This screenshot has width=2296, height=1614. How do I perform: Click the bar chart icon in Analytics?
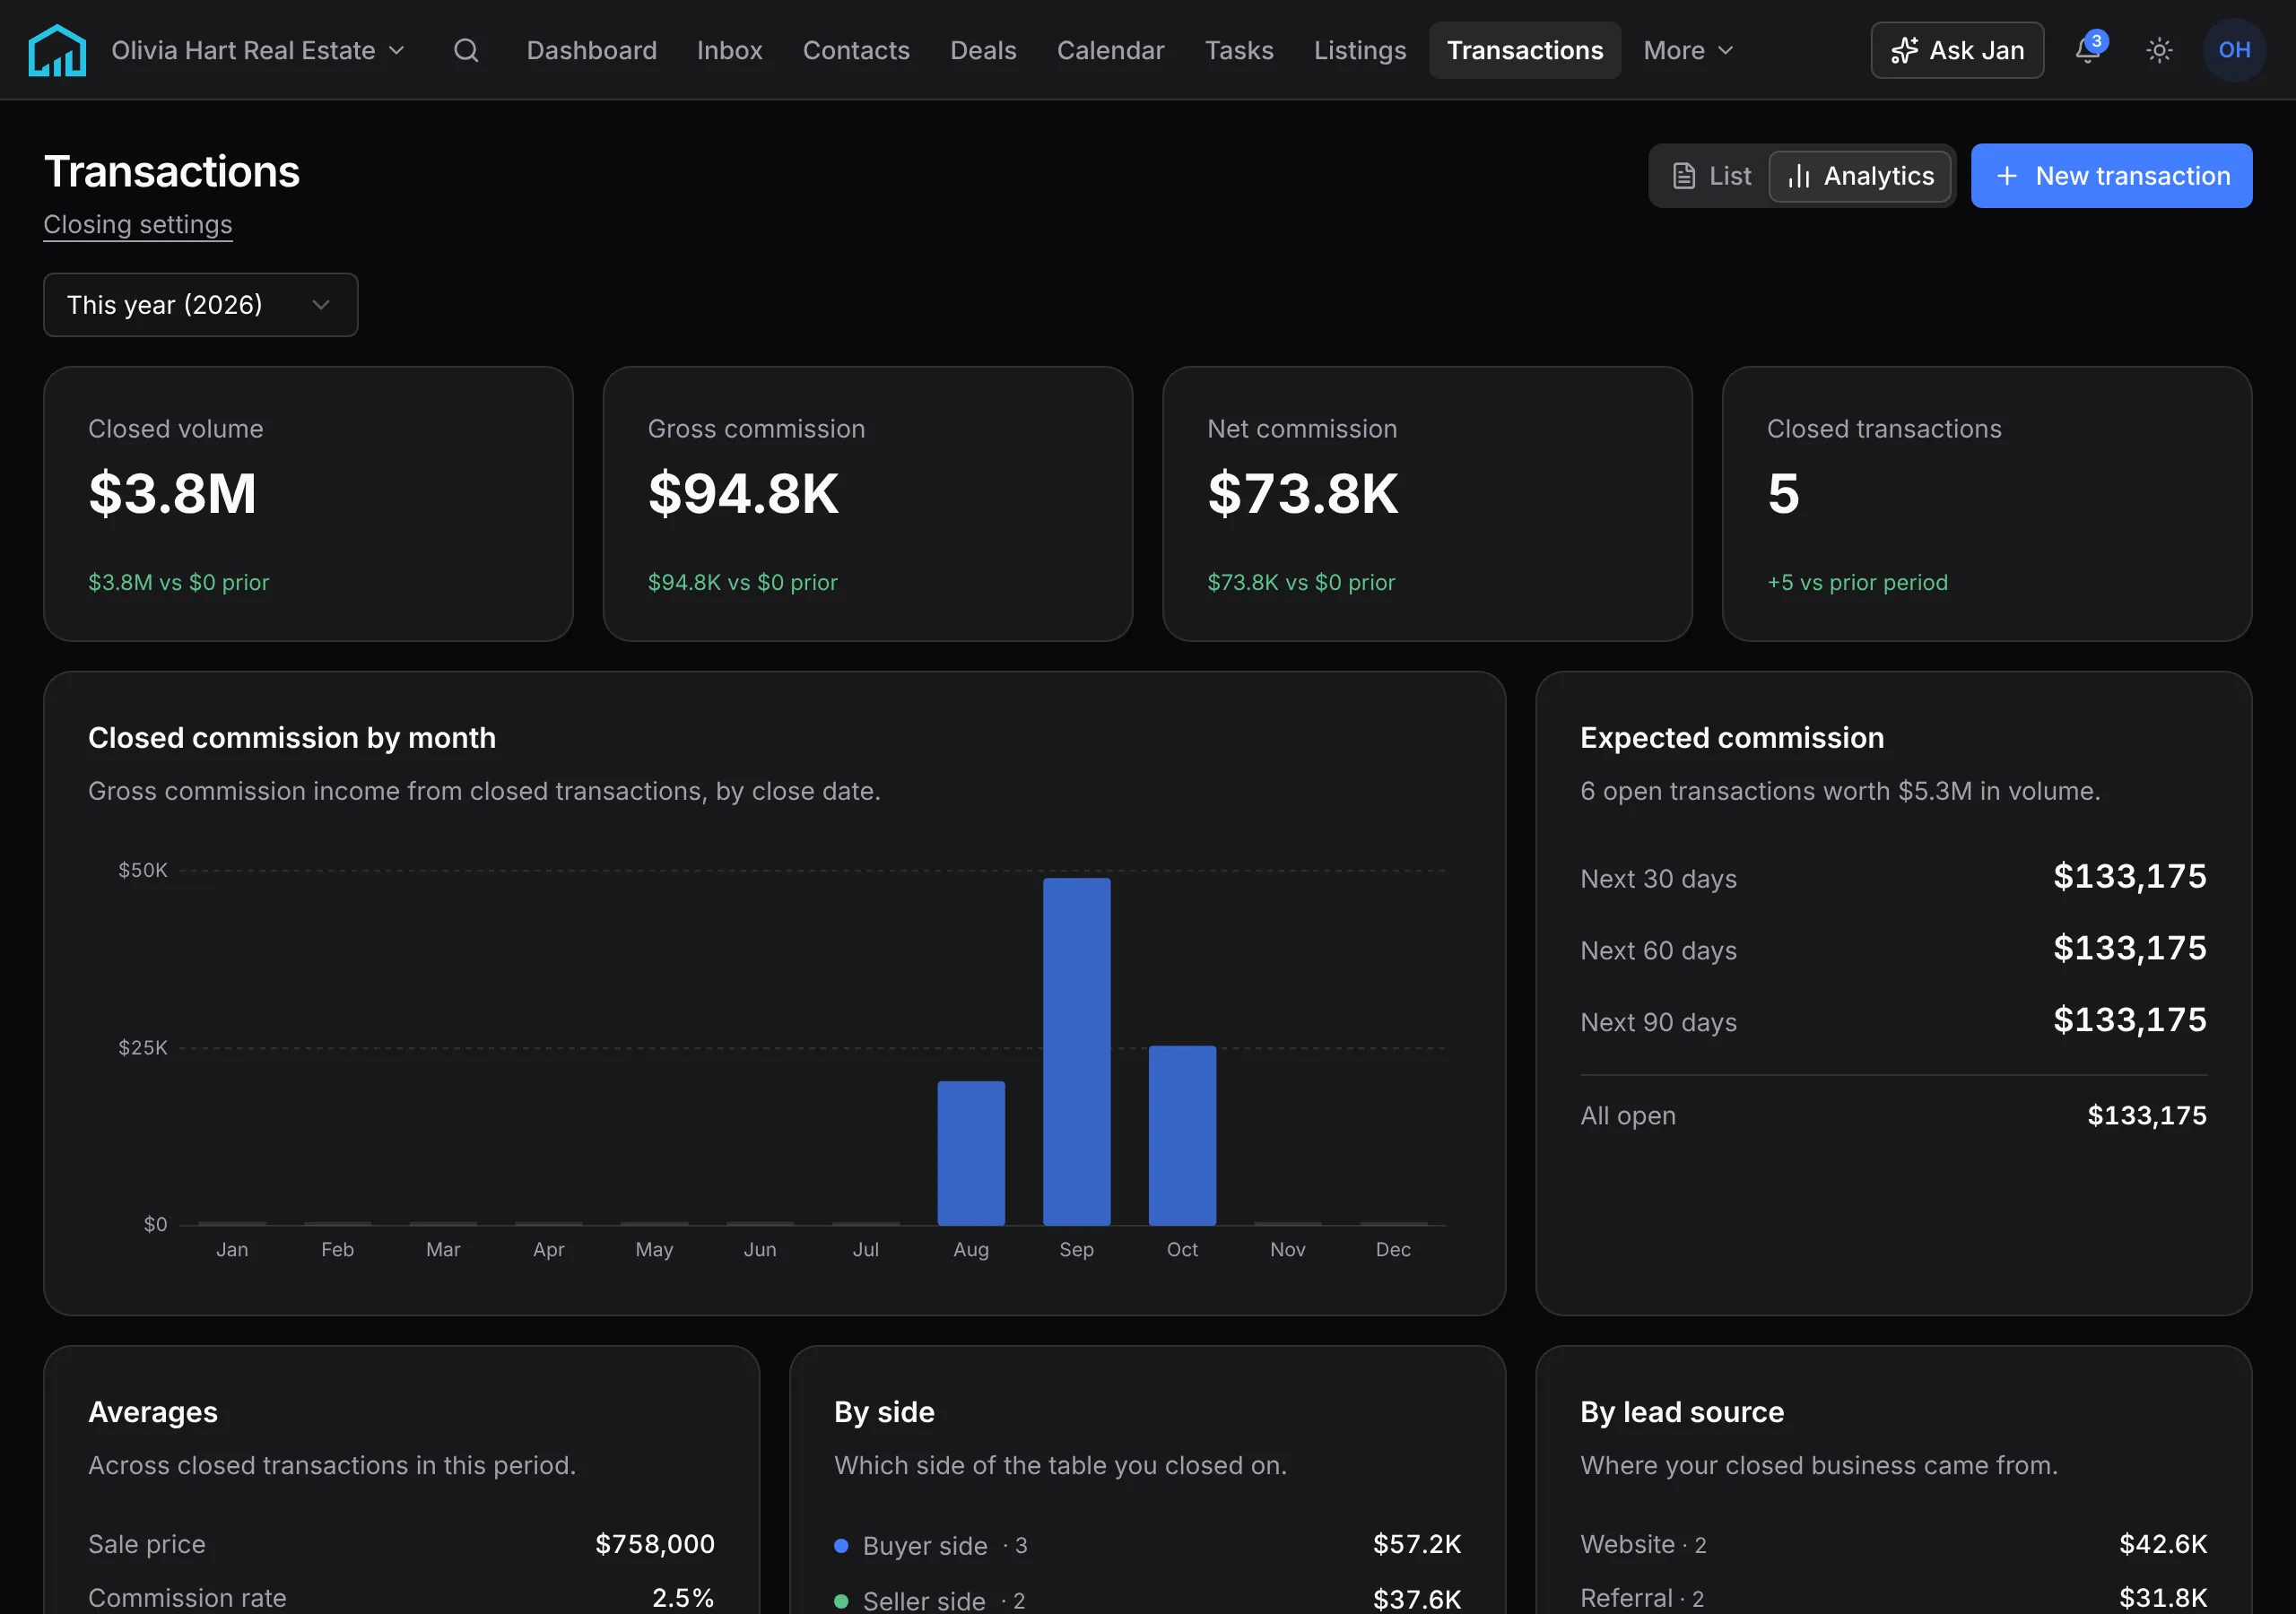tap(1799, 176)
